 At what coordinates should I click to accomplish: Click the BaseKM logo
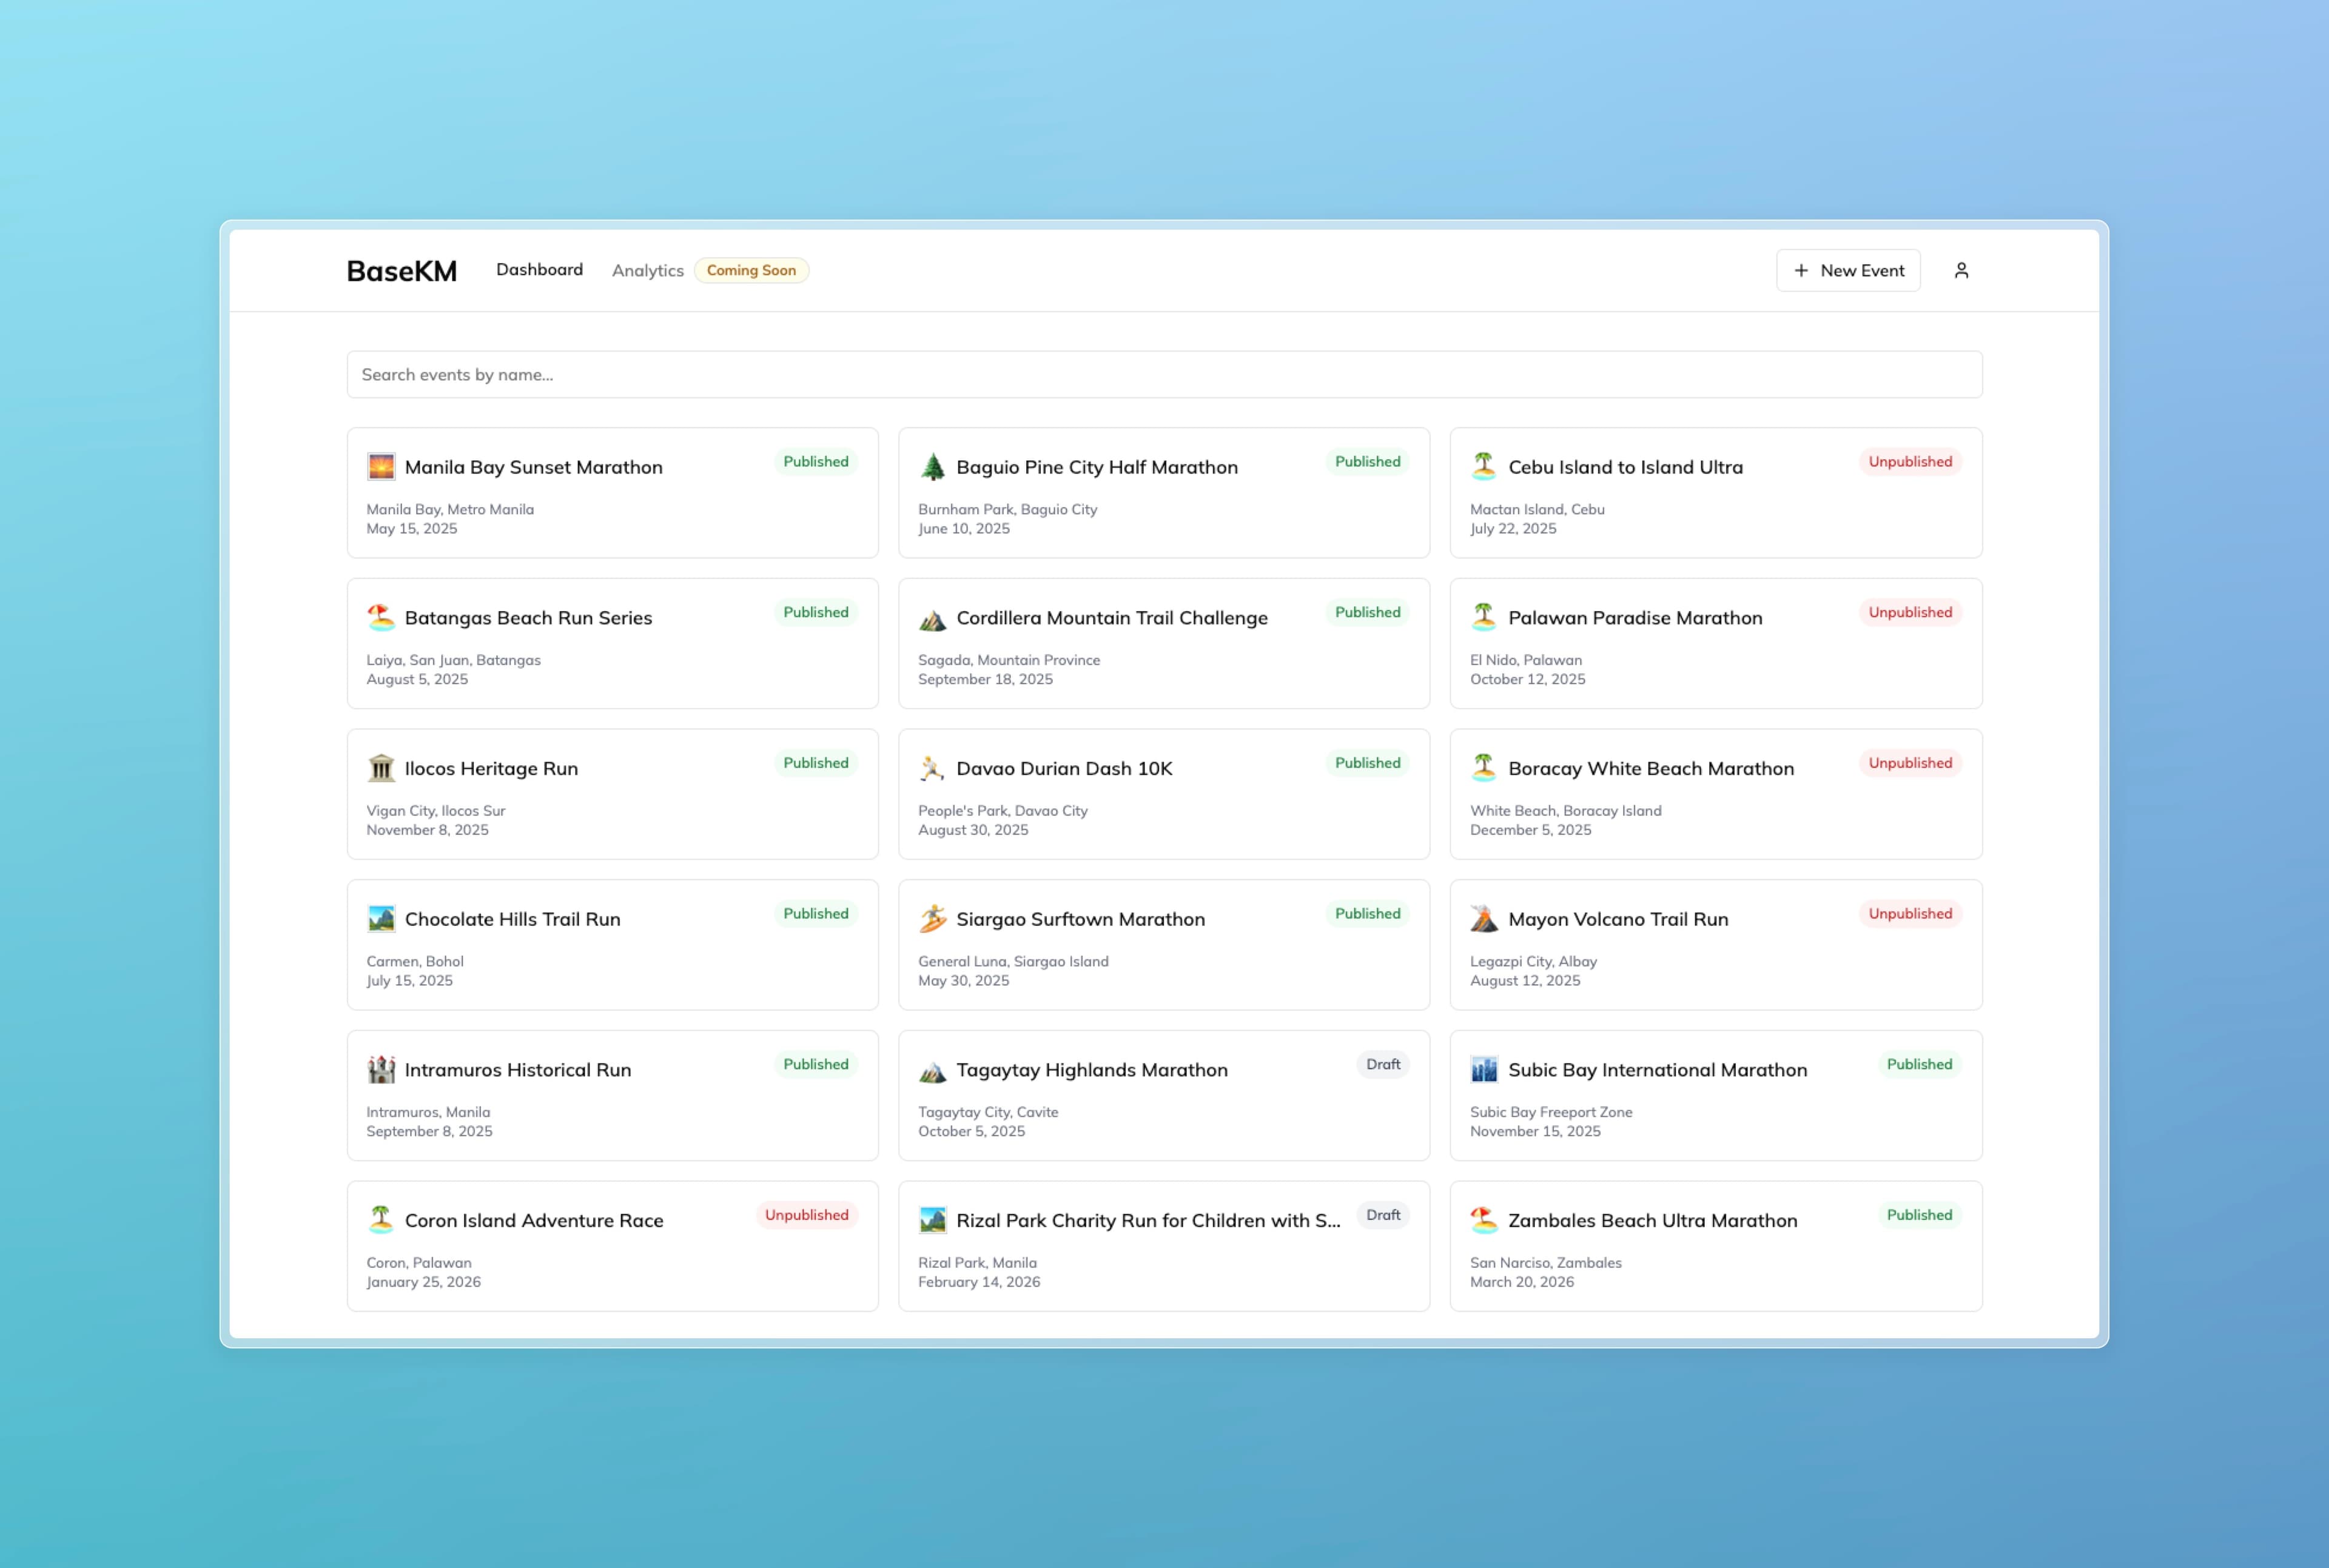tap(401, 271)
